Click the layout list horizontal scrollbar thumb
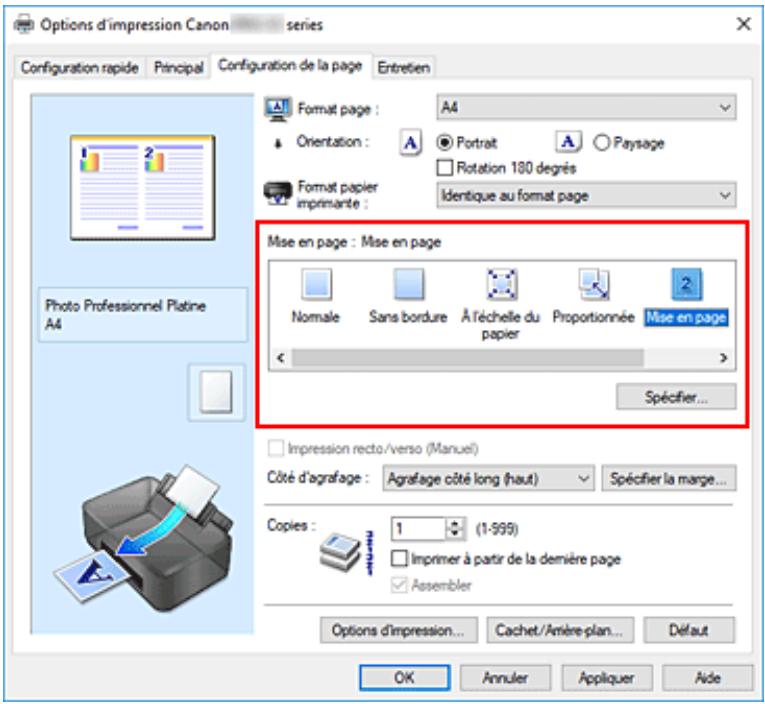This screenshot has width=765, height=704. (x=468, y=358)
